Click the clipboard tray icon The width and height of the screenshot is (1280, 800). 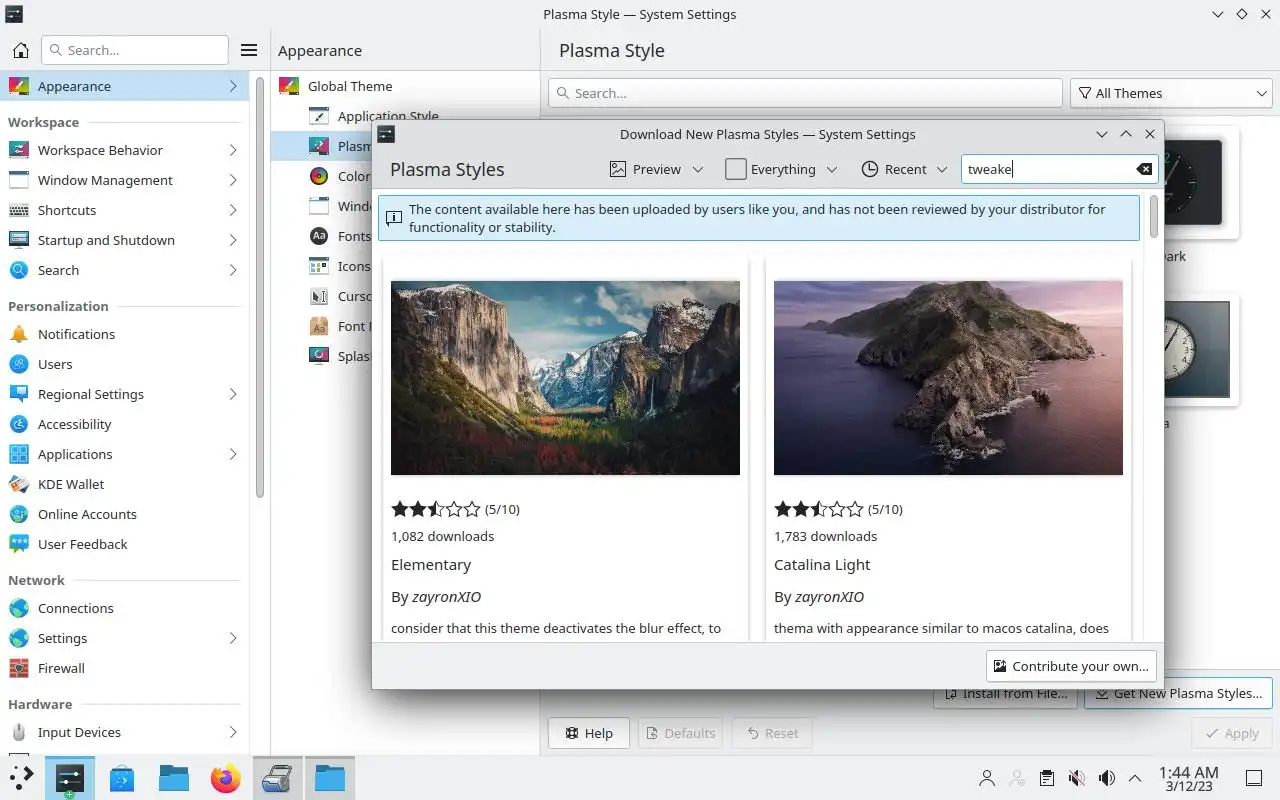1046,778
